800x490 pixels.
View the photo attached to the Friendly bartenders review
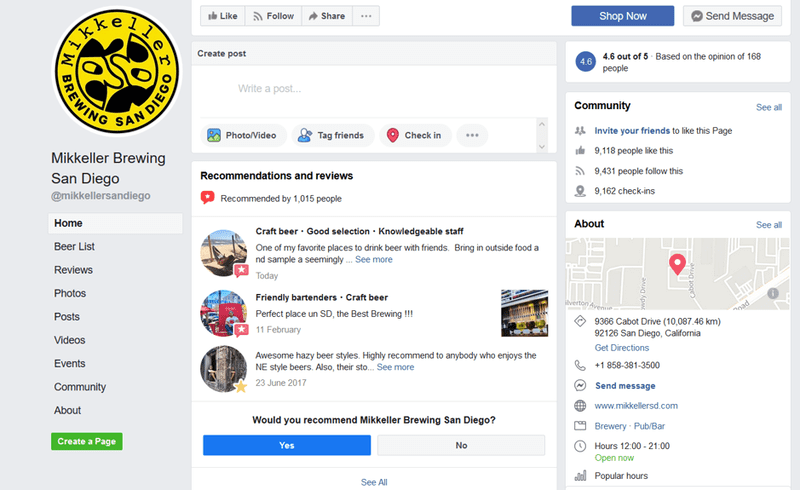click(524, 313)
